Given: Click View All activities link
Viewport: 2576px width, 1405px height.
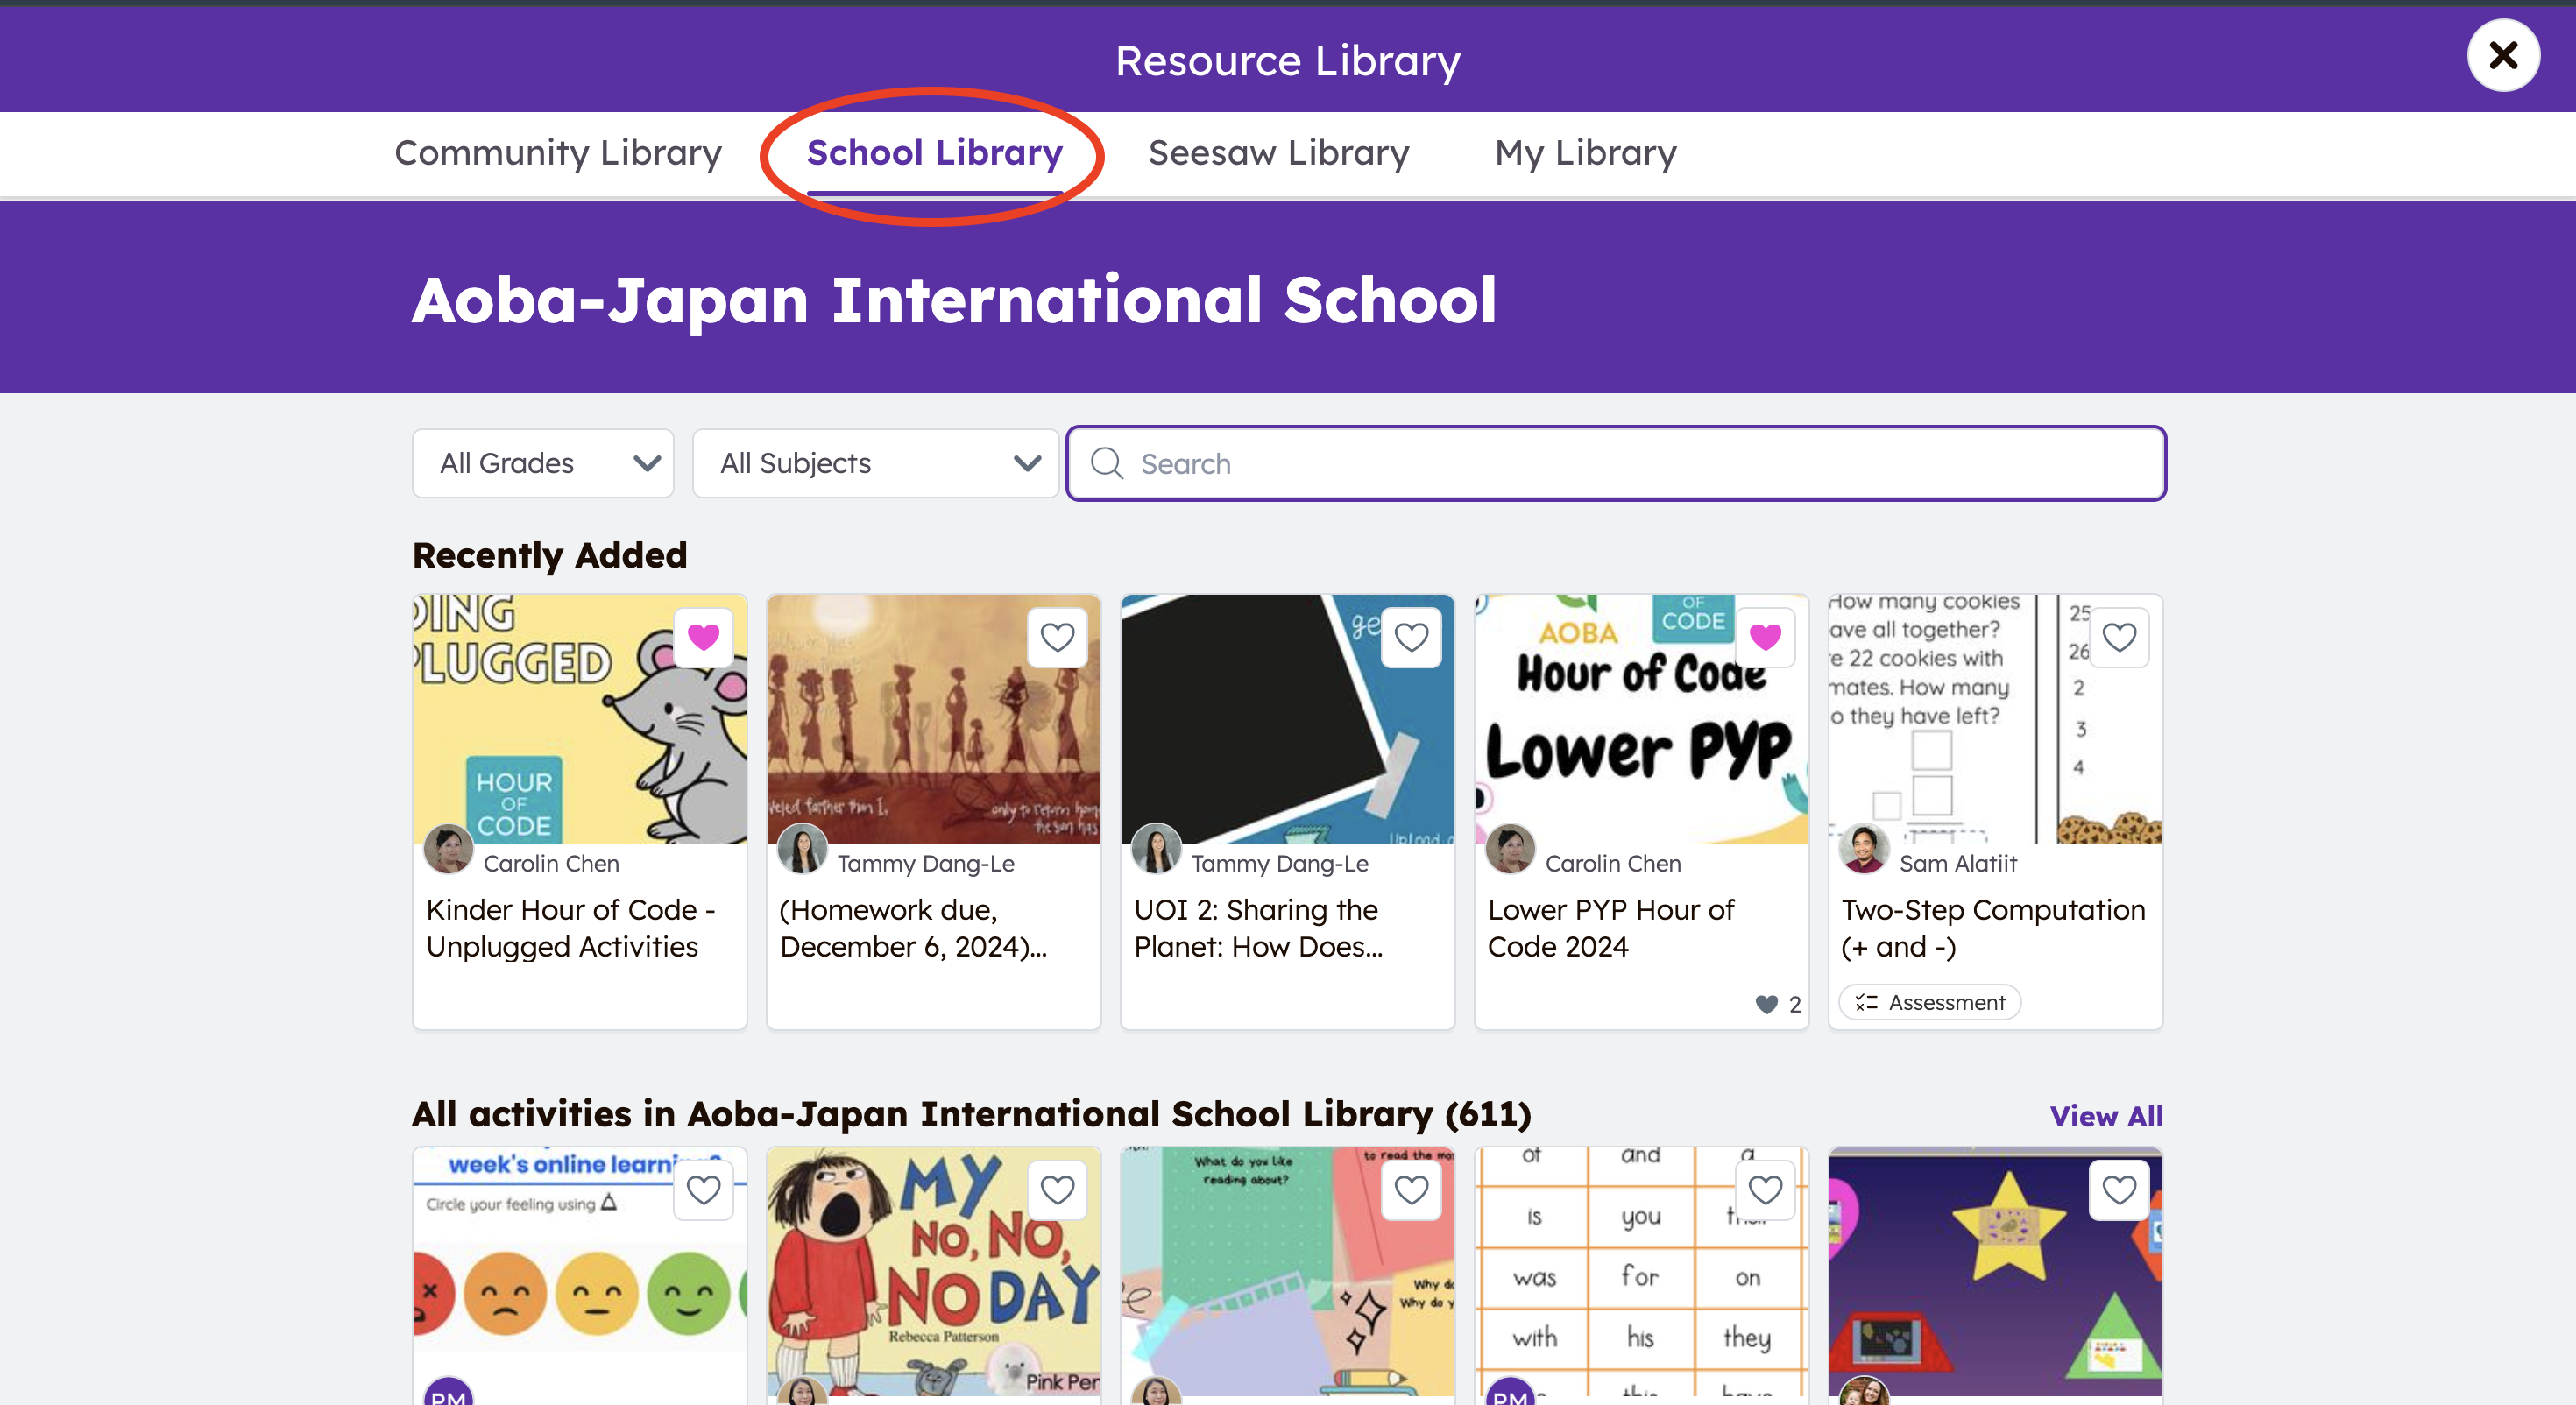Looking at the screenshot, I should (2105, 1116).
